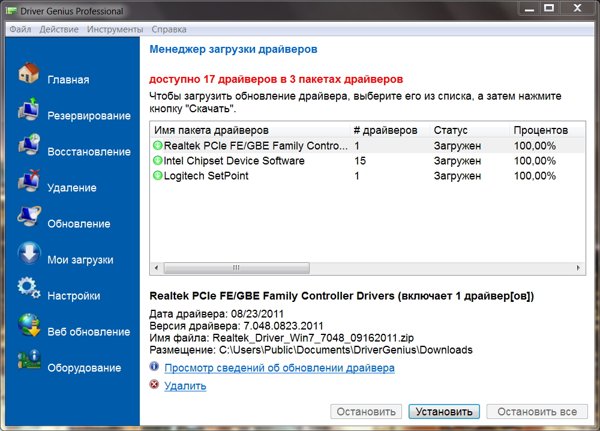This screenshot has width=600, height=431.
Task: Open the Резервирование backup icon
Action: point(29,109)
